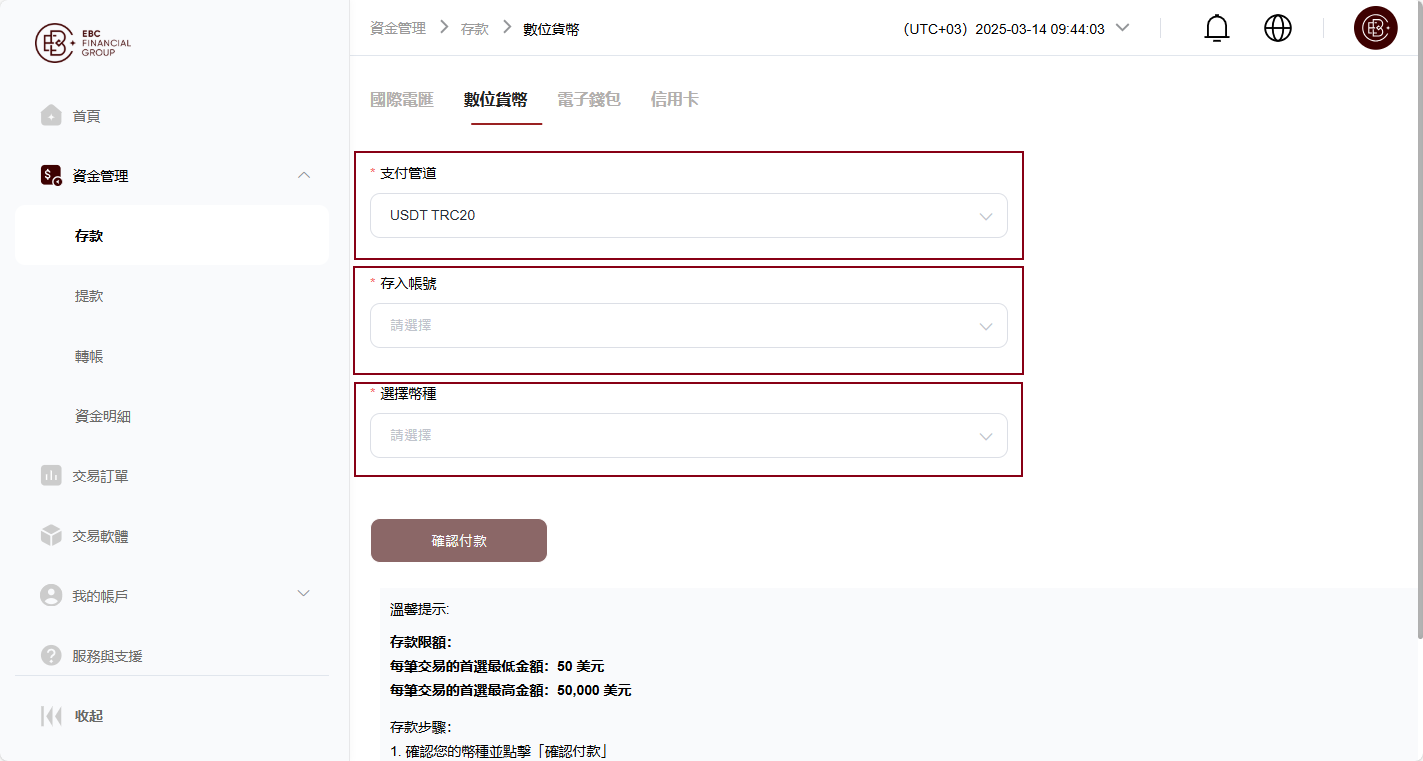This screenshot has width=1423, height=761.
Task: Open the 選擇幣種 dropdown
Action: pos(688,435)
